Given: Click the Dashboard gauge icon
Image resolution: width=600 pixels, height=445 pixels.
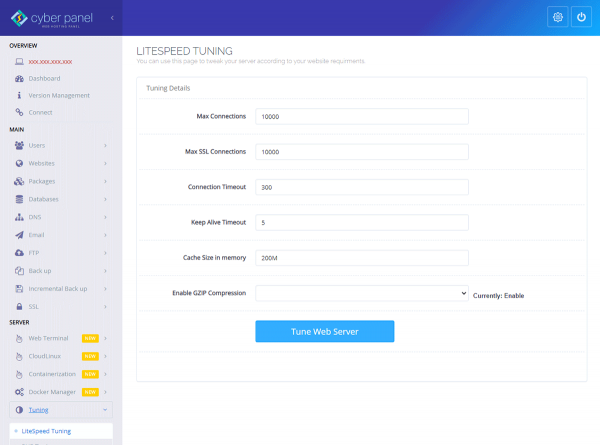Looking at the screenshot, I should pos(19,78).
